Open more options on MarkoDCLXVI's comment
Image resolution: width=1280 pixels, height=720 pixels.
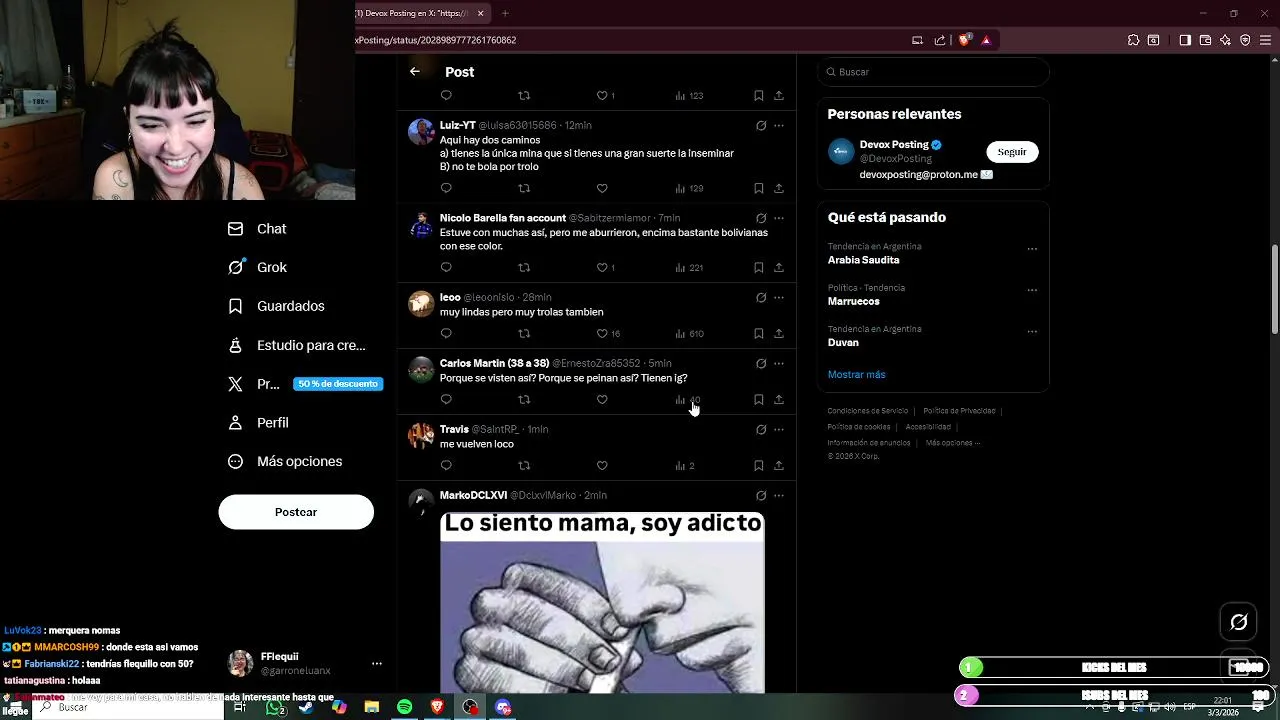click(x=779, y=495)
